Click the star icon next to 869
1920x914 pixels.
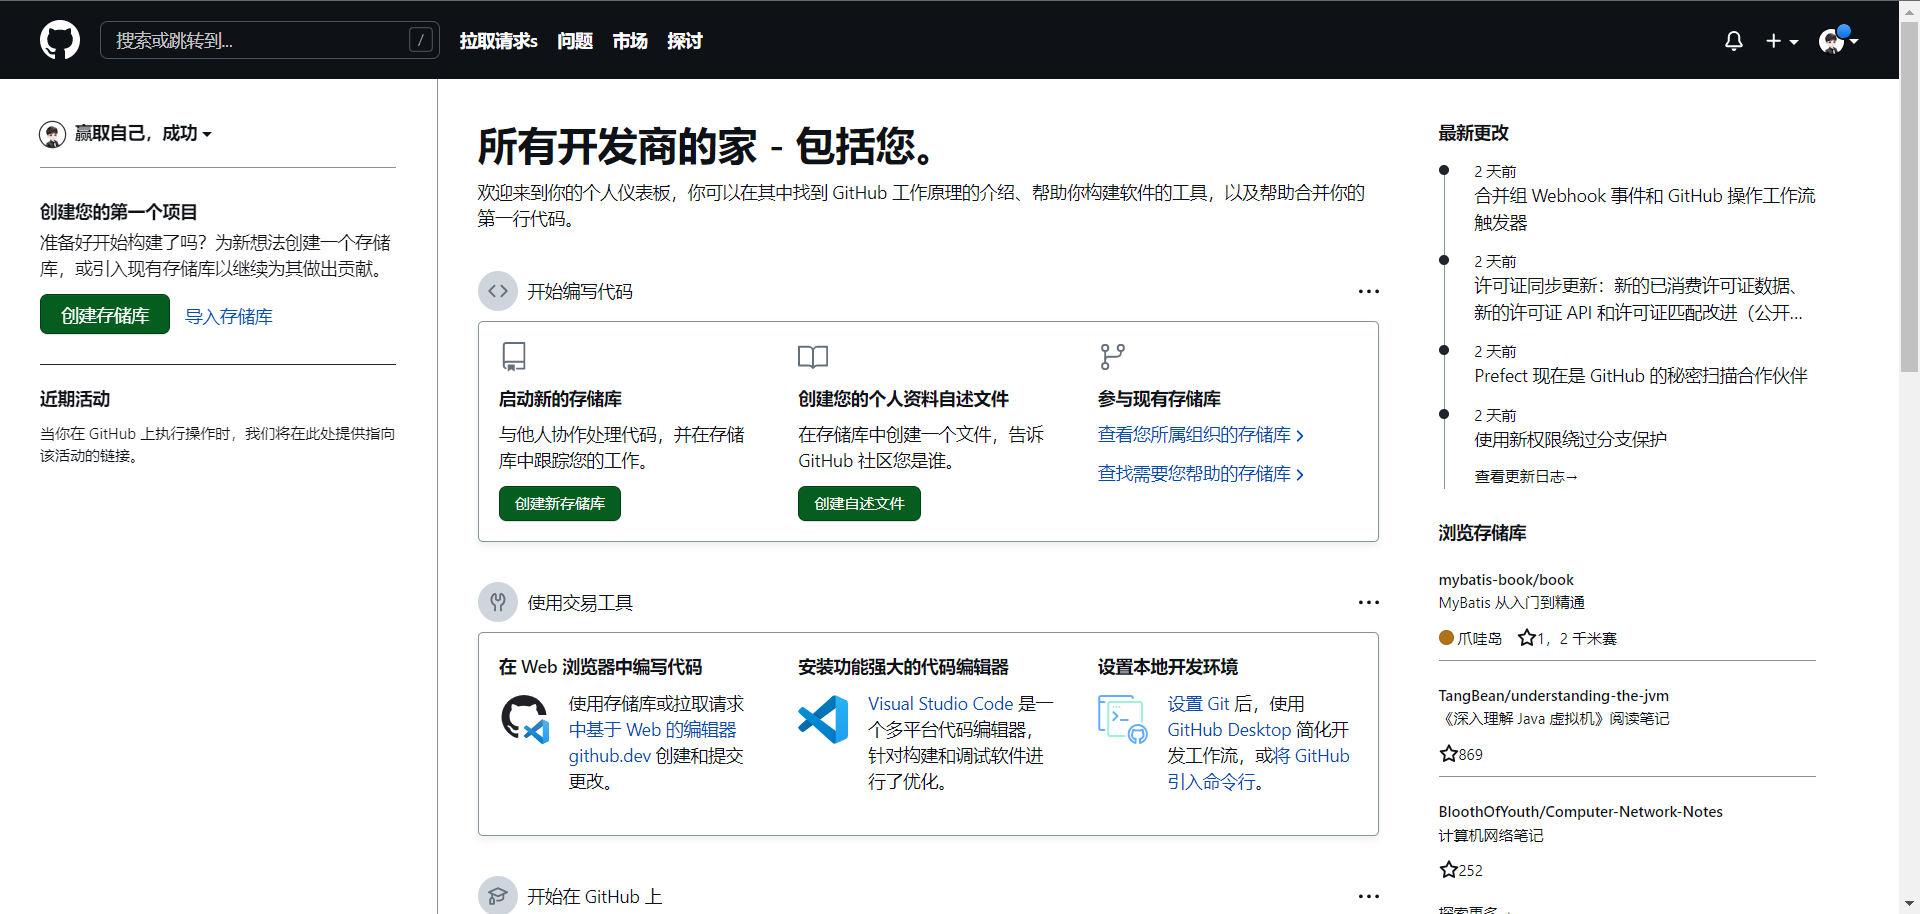1448,754
